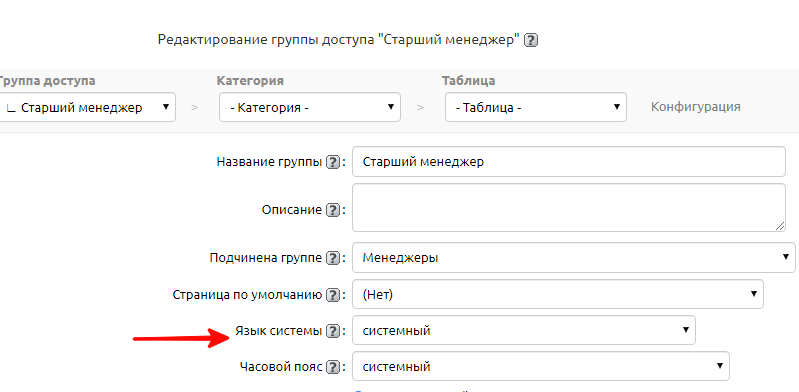Open the Группа доступа dropdown
Screen dimensions: 799x392
click(87, 107)
